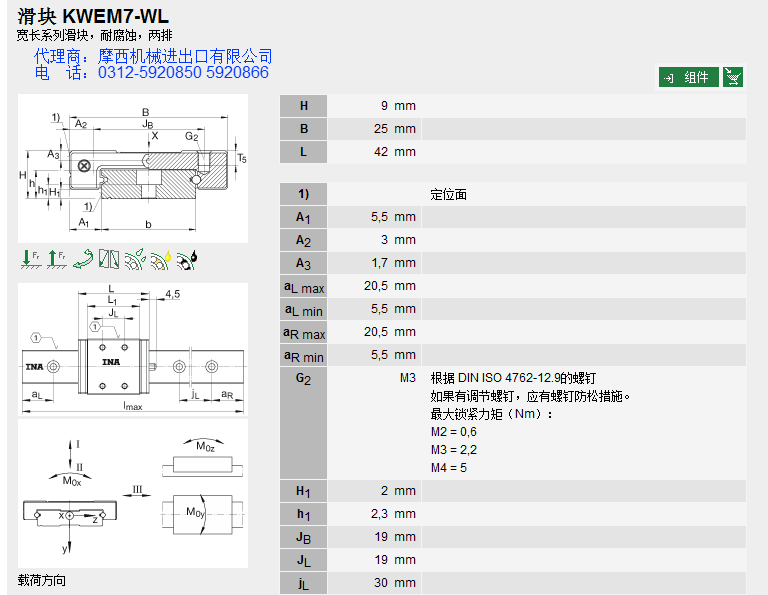Screen dimensions: 768x595
Task: Open the carriage cross-section drawing
Action: pos(133,169)
